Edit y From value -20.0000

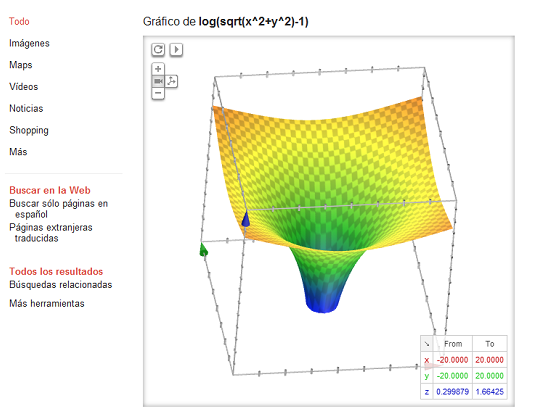tap(452, 376)
